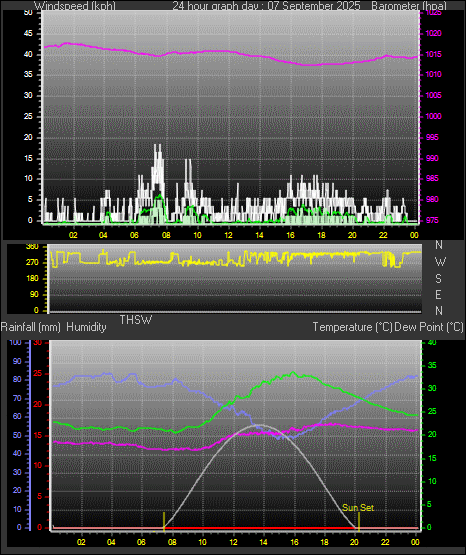This screenshot has height=555, width=466.
Task: Click the Dew Point (°C) label
Action: pyautogui.click(x=429, y=327)
